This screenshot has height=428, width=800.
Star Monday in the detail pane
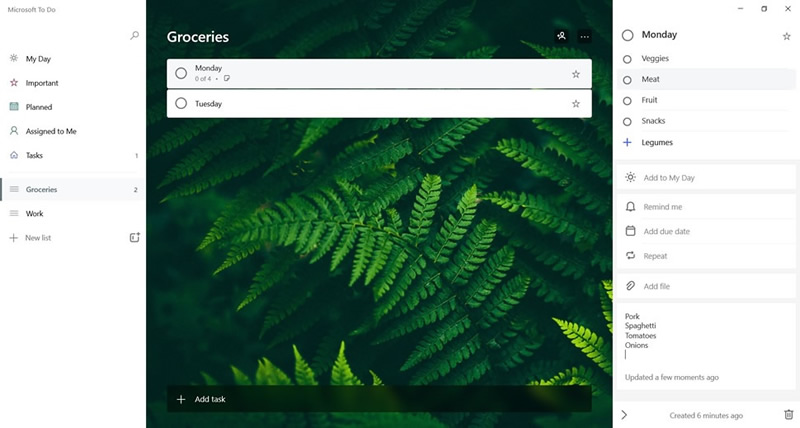[786, 36]
